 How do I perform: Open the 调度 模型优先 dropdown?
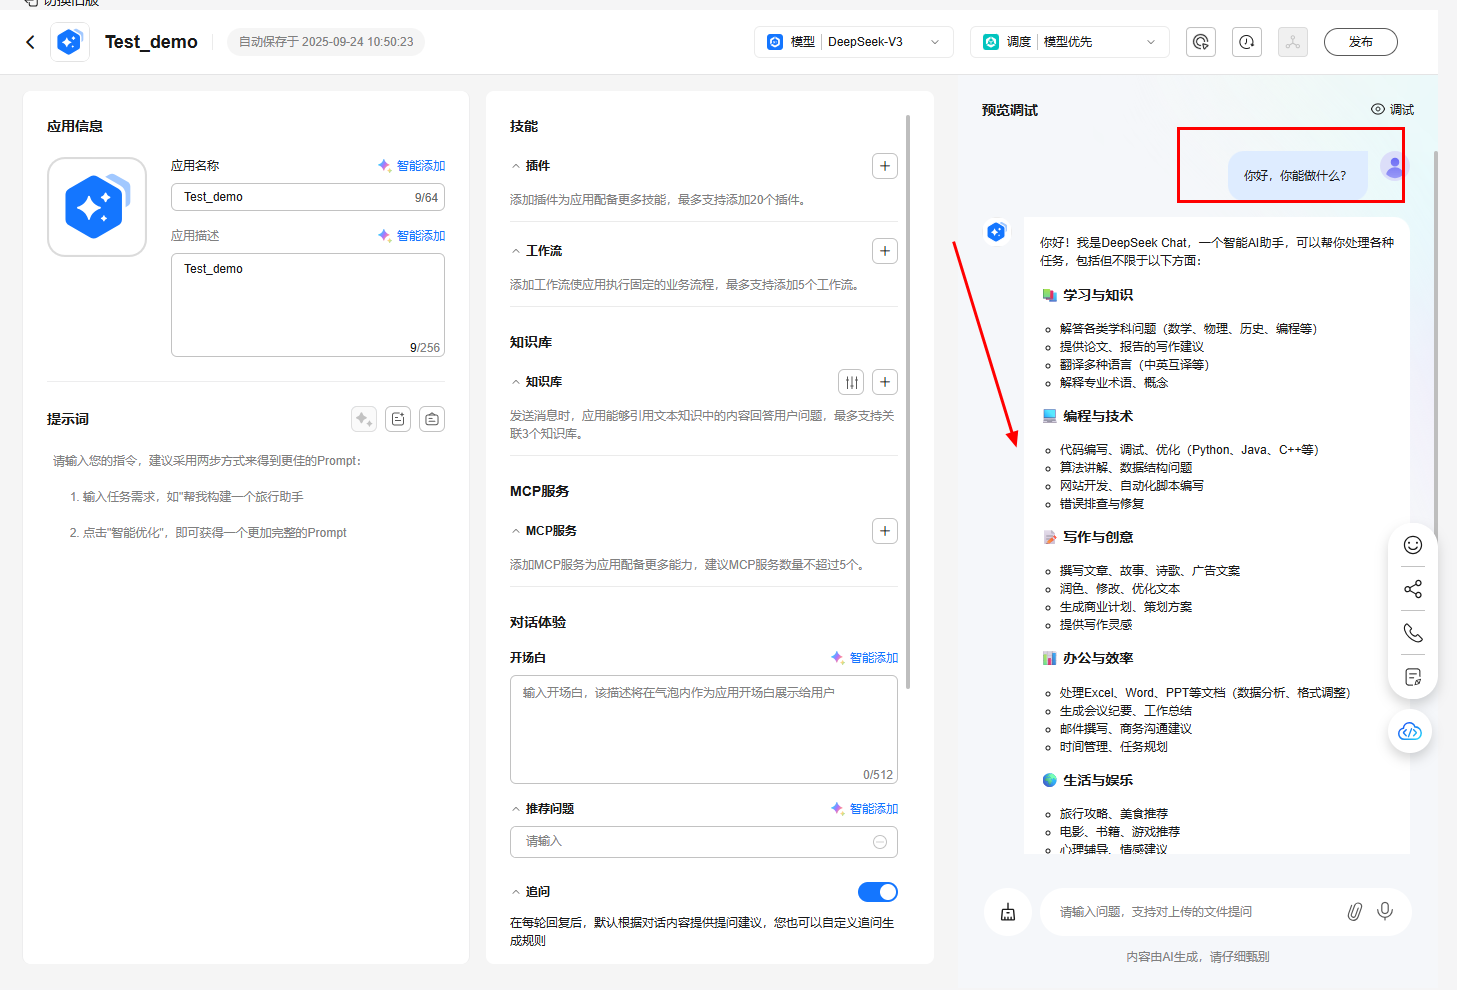coord(1069,42)
